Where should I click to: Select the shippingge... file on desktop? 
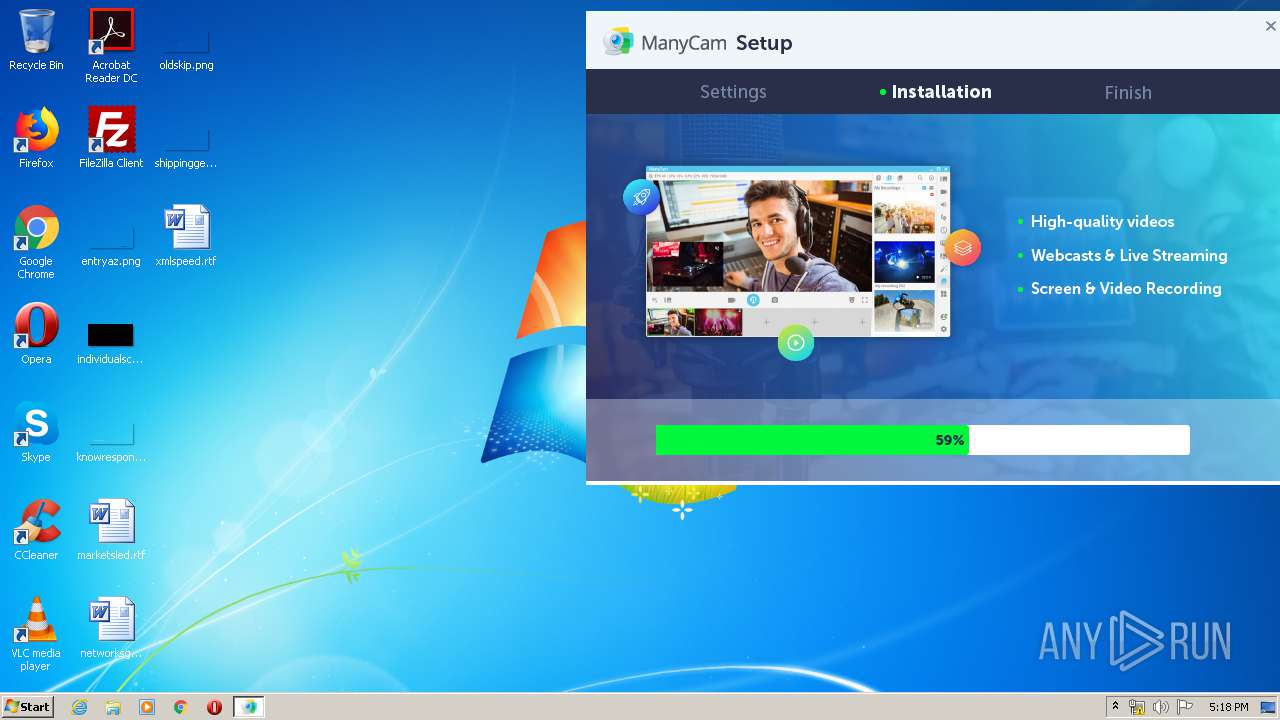click(186, 146)
